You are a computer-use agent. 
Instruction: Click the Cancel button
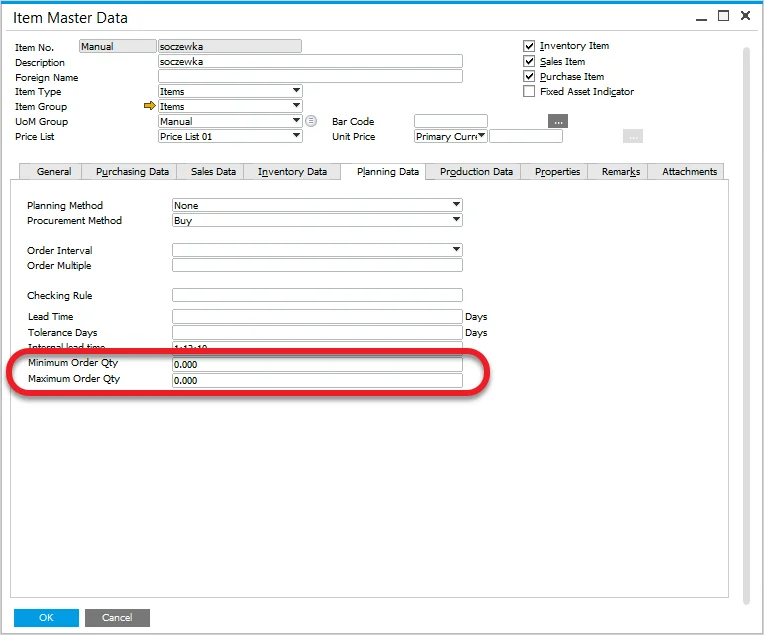tap(117, 618)
